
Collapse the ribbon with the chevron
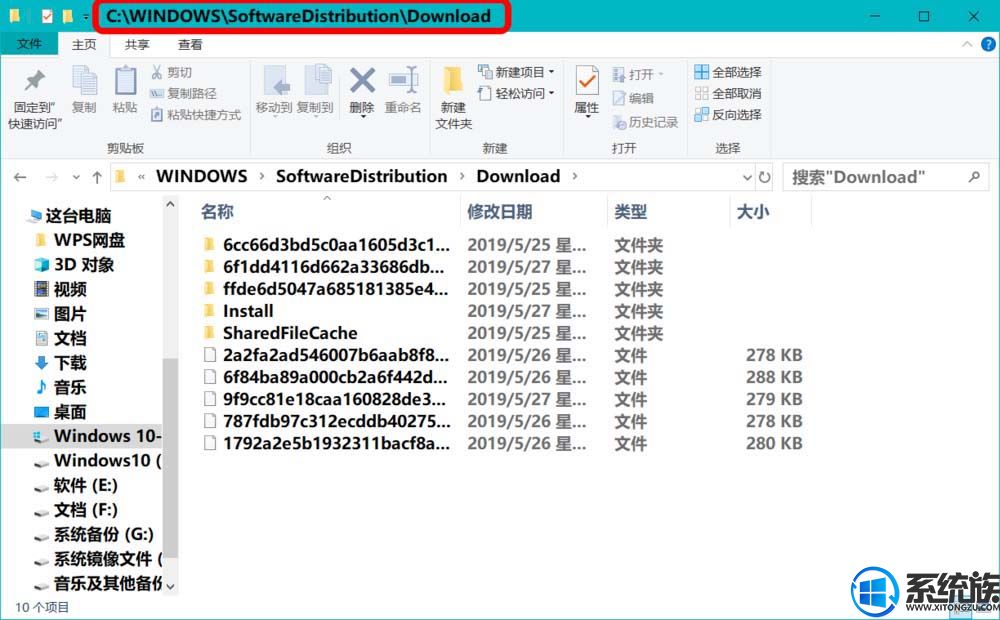(967, 44)
